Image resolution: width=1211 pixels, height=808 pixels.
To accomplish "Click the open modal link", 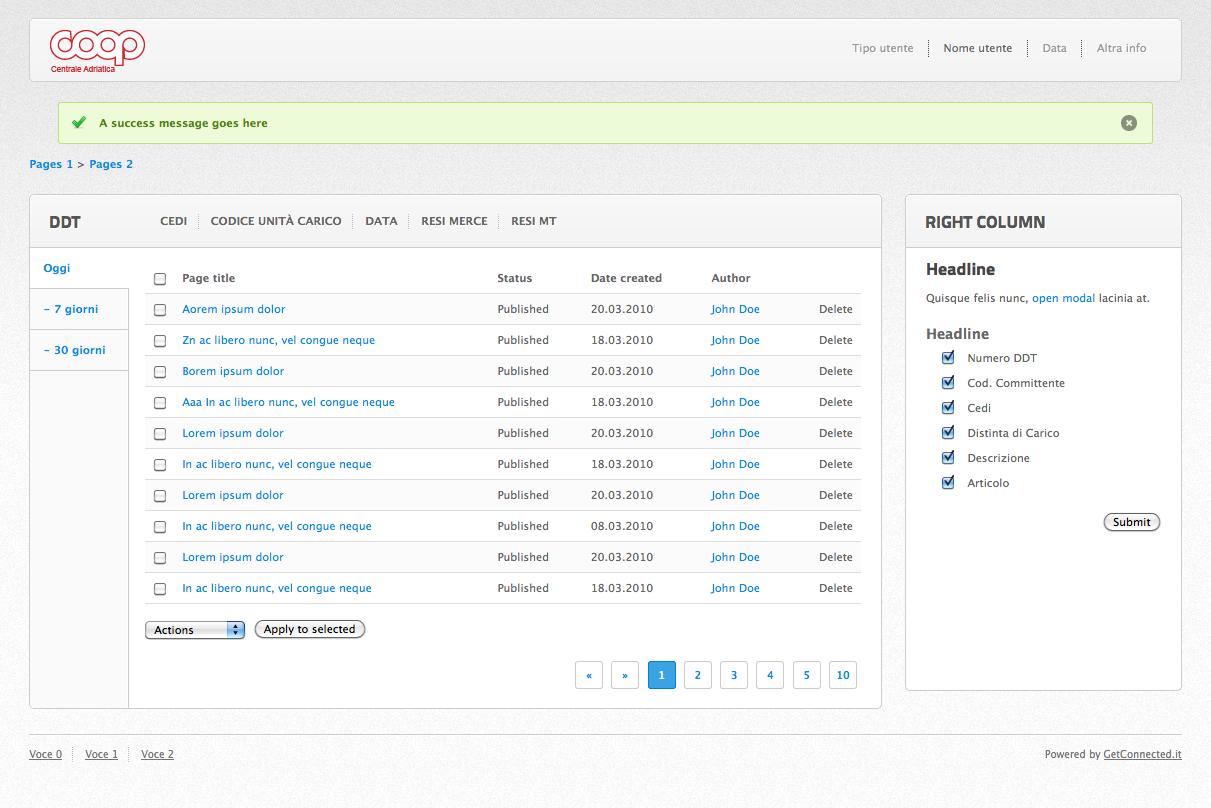I will click(1064, 298).
